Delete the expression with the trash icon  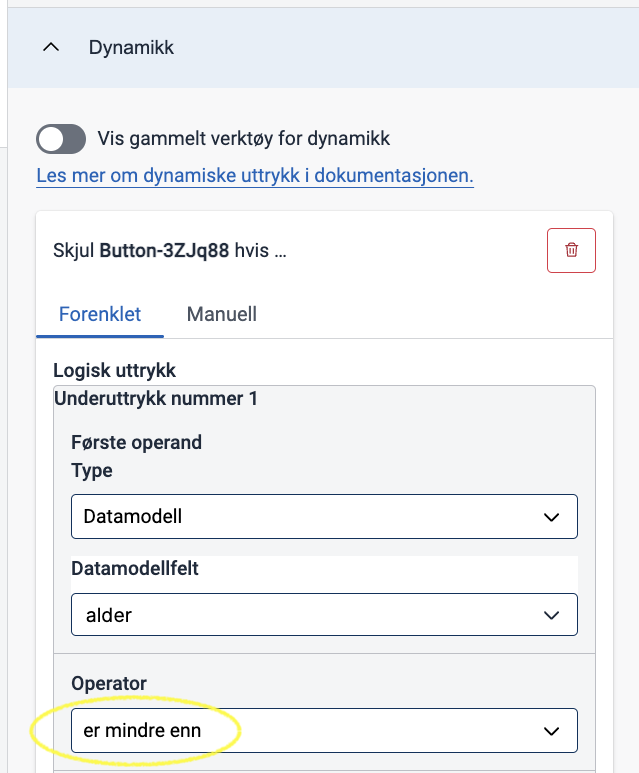tap(571, 250)
